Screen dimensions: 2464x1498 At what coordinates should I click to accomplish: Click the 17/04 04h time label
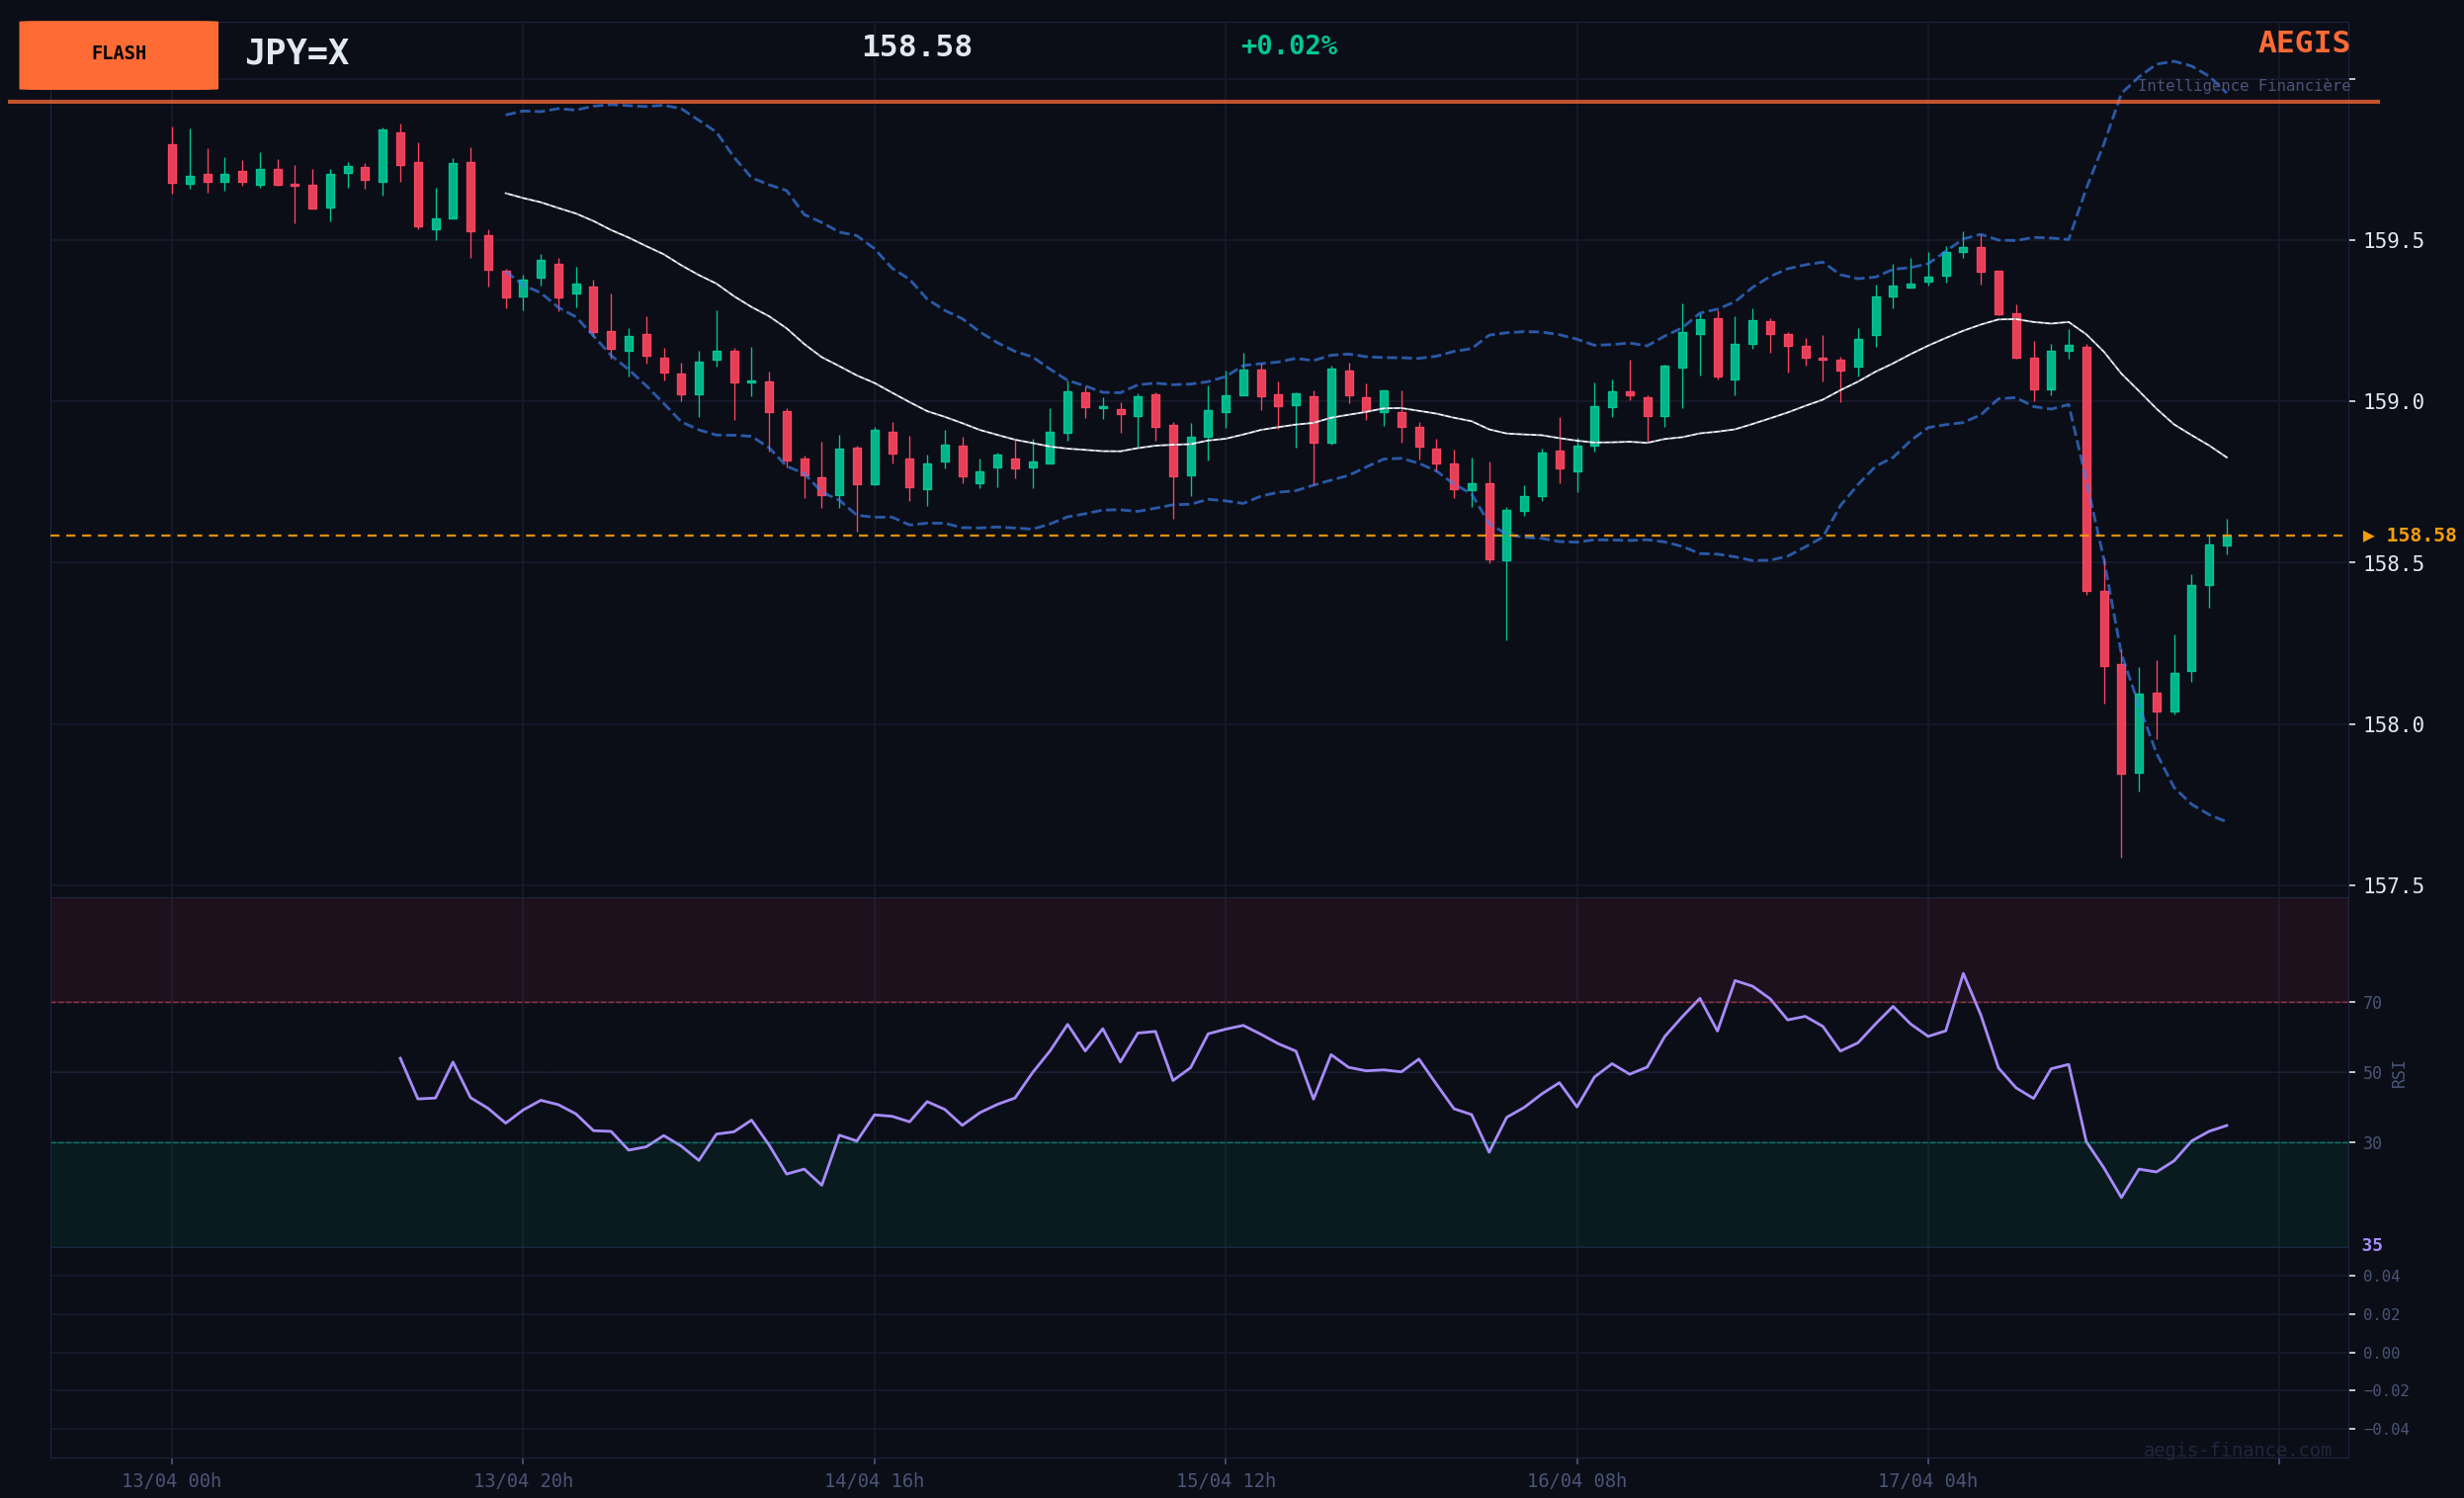pos(1927,1481)
